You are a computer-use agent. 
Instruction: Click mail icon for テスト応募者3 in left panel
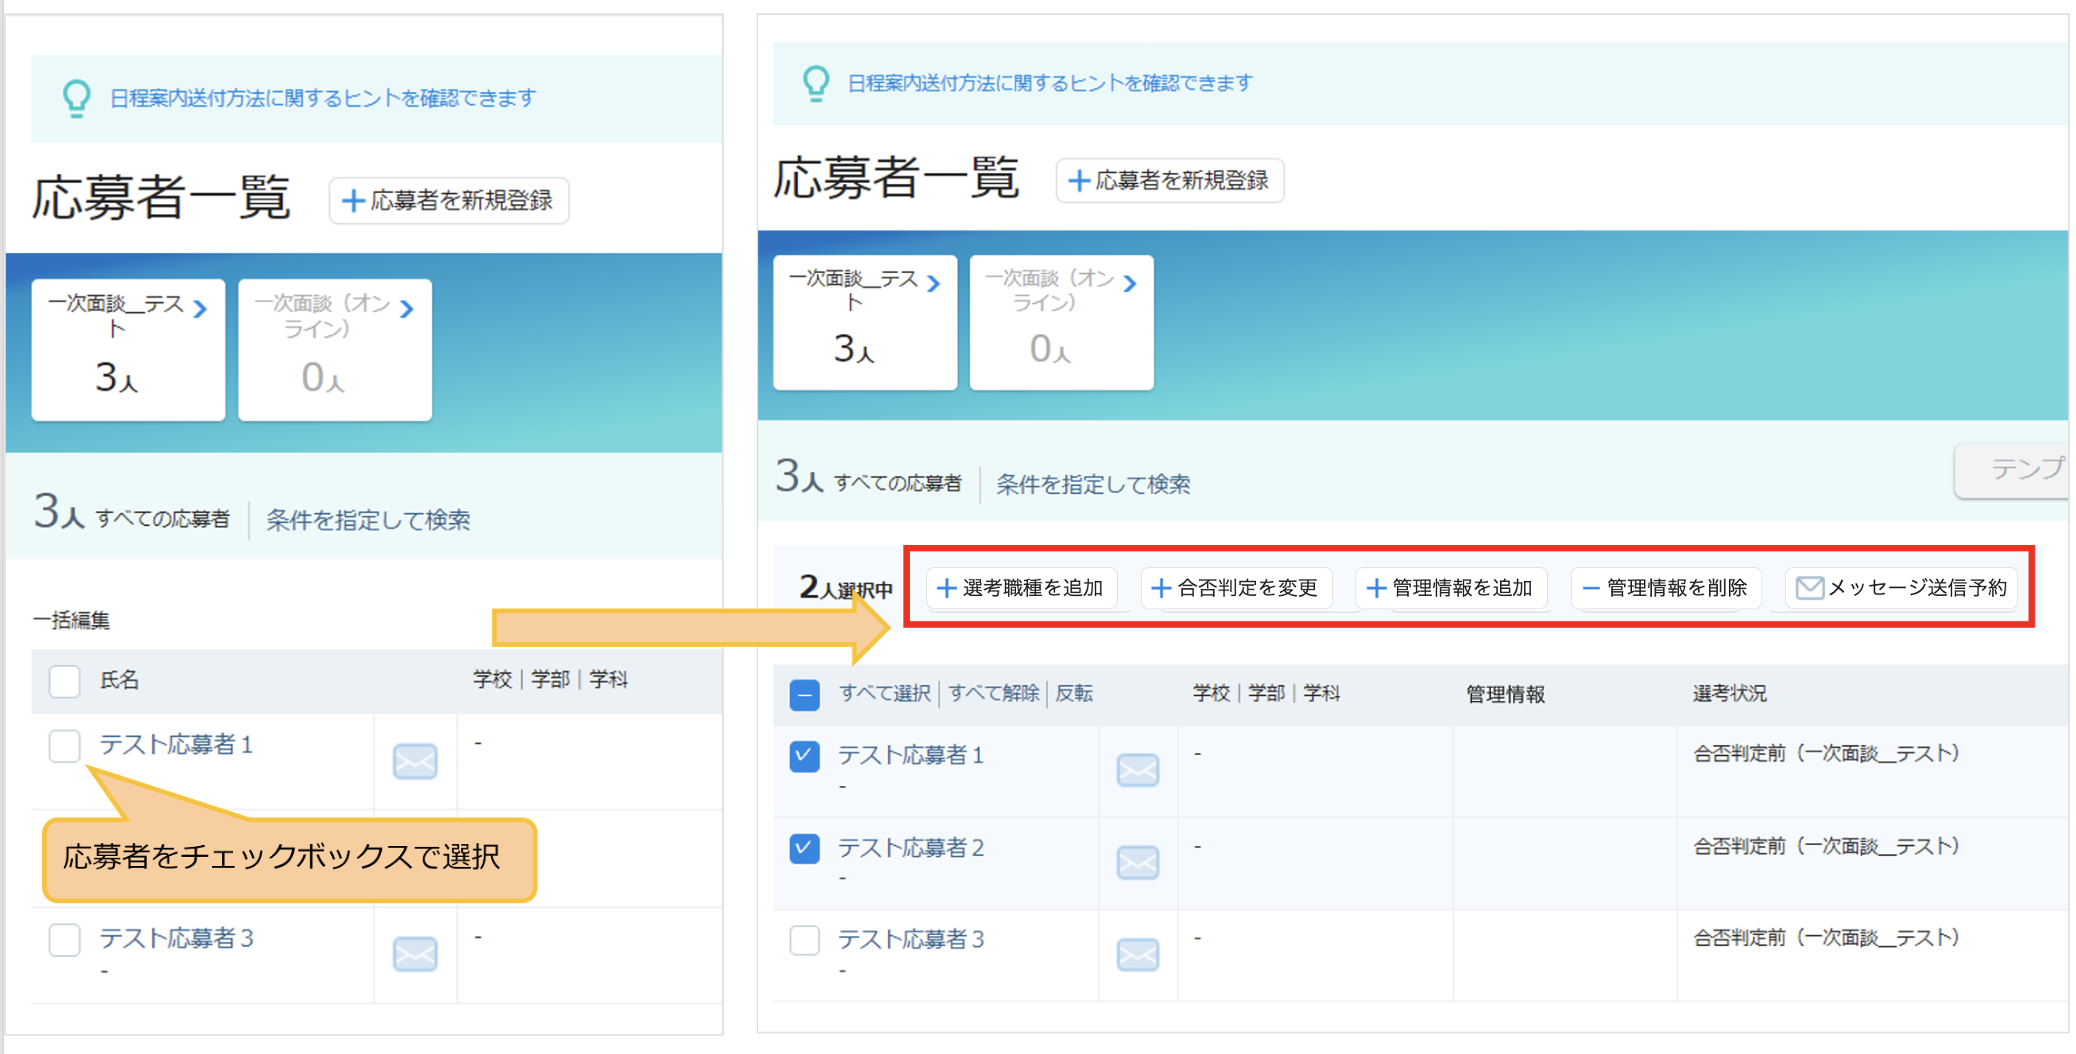click(x=415, y=954)
